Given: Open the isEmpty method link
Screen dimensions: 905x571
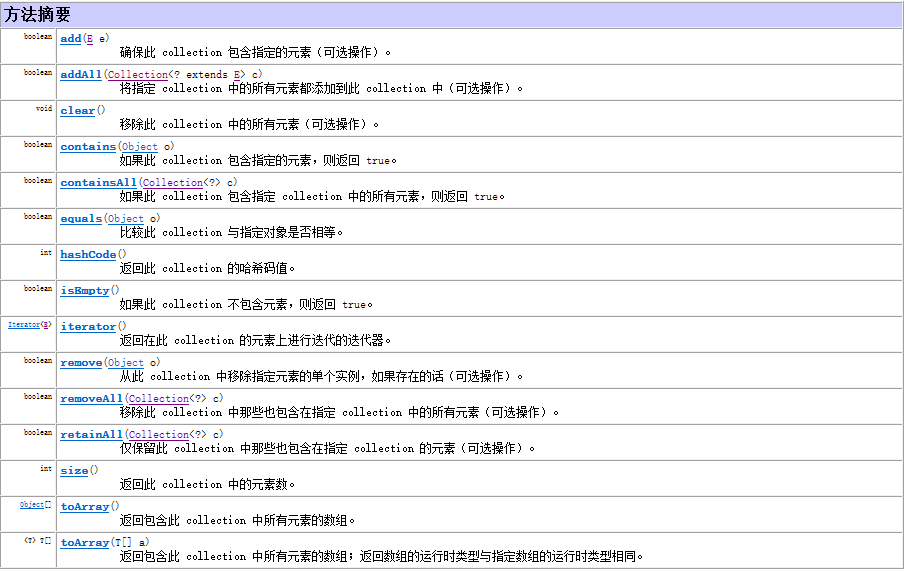Looking at the screenshot, I should click(x=84, y=290).
